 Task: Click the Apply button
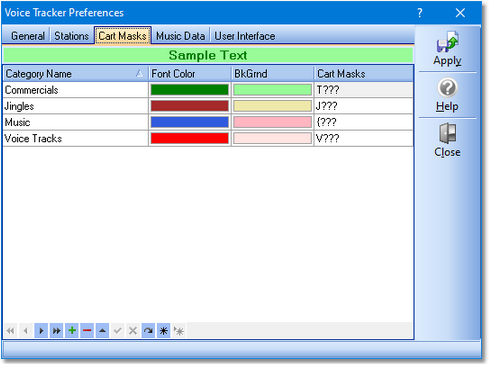click(x=447, y=49)
